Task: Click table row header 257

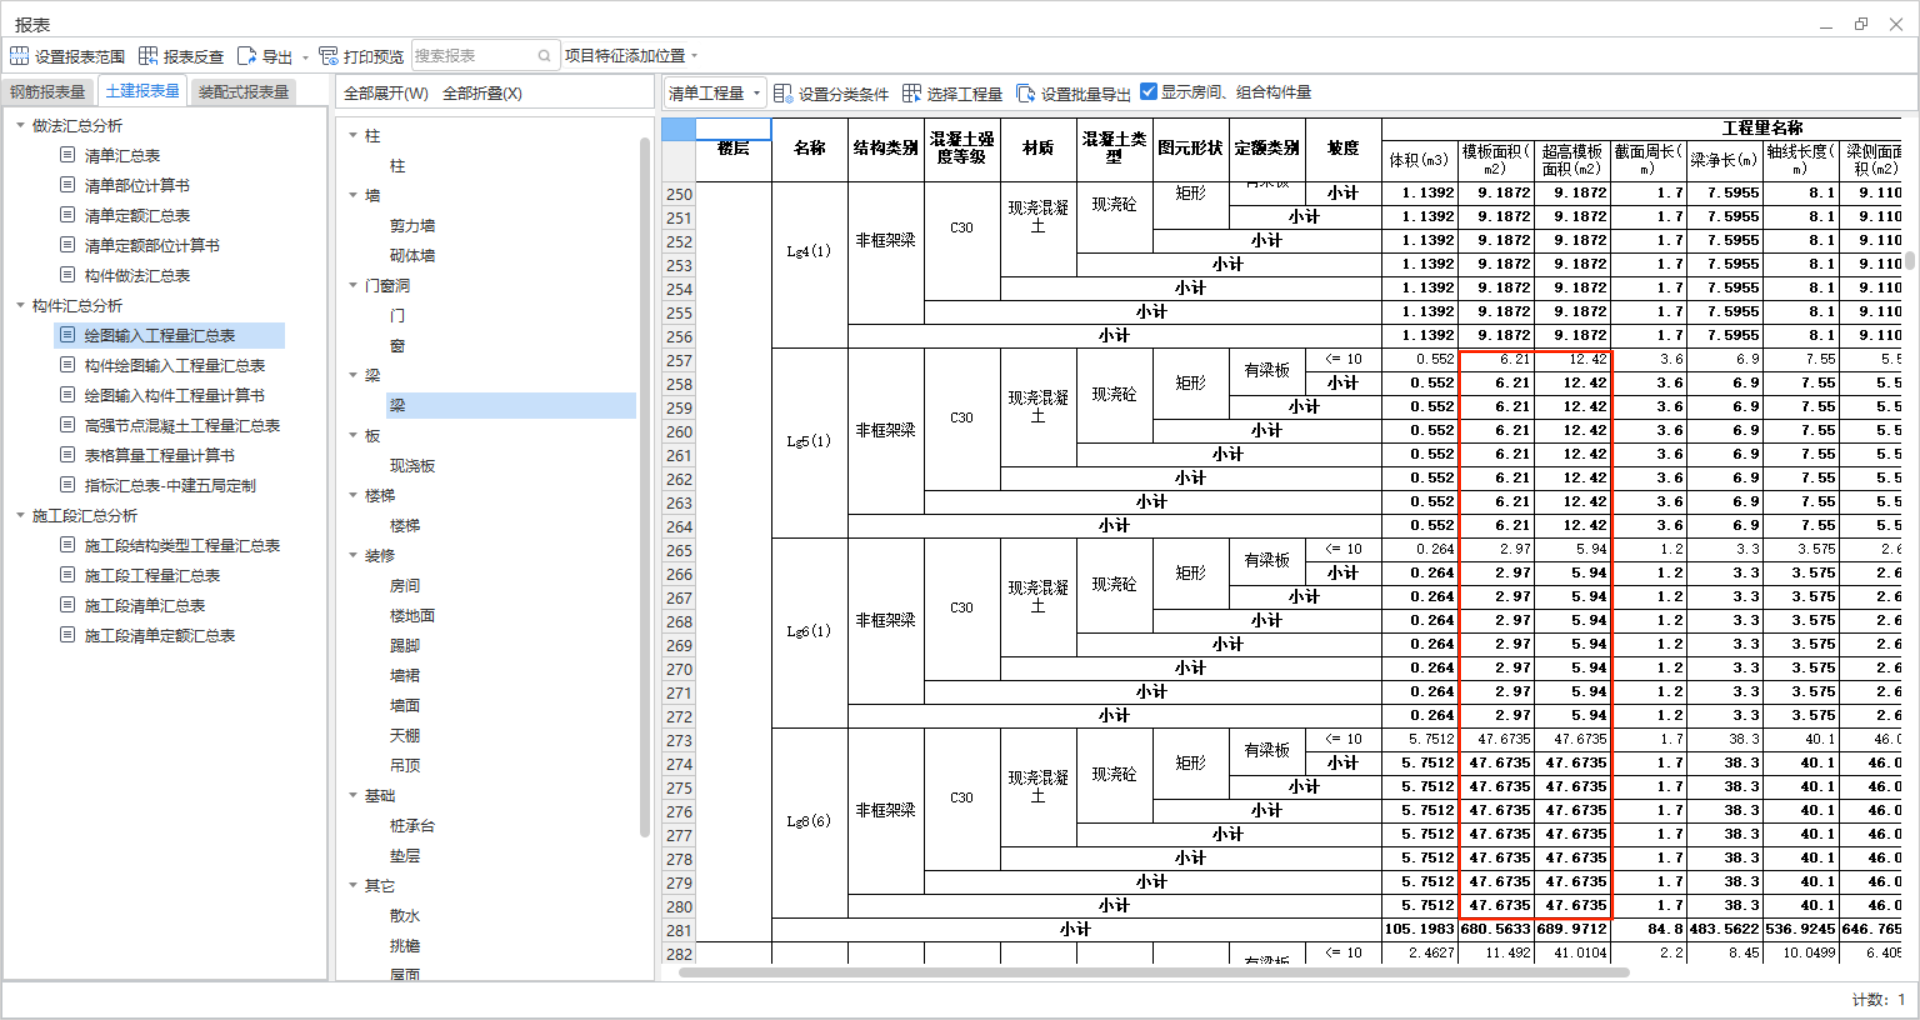Action: click(679, 360)
